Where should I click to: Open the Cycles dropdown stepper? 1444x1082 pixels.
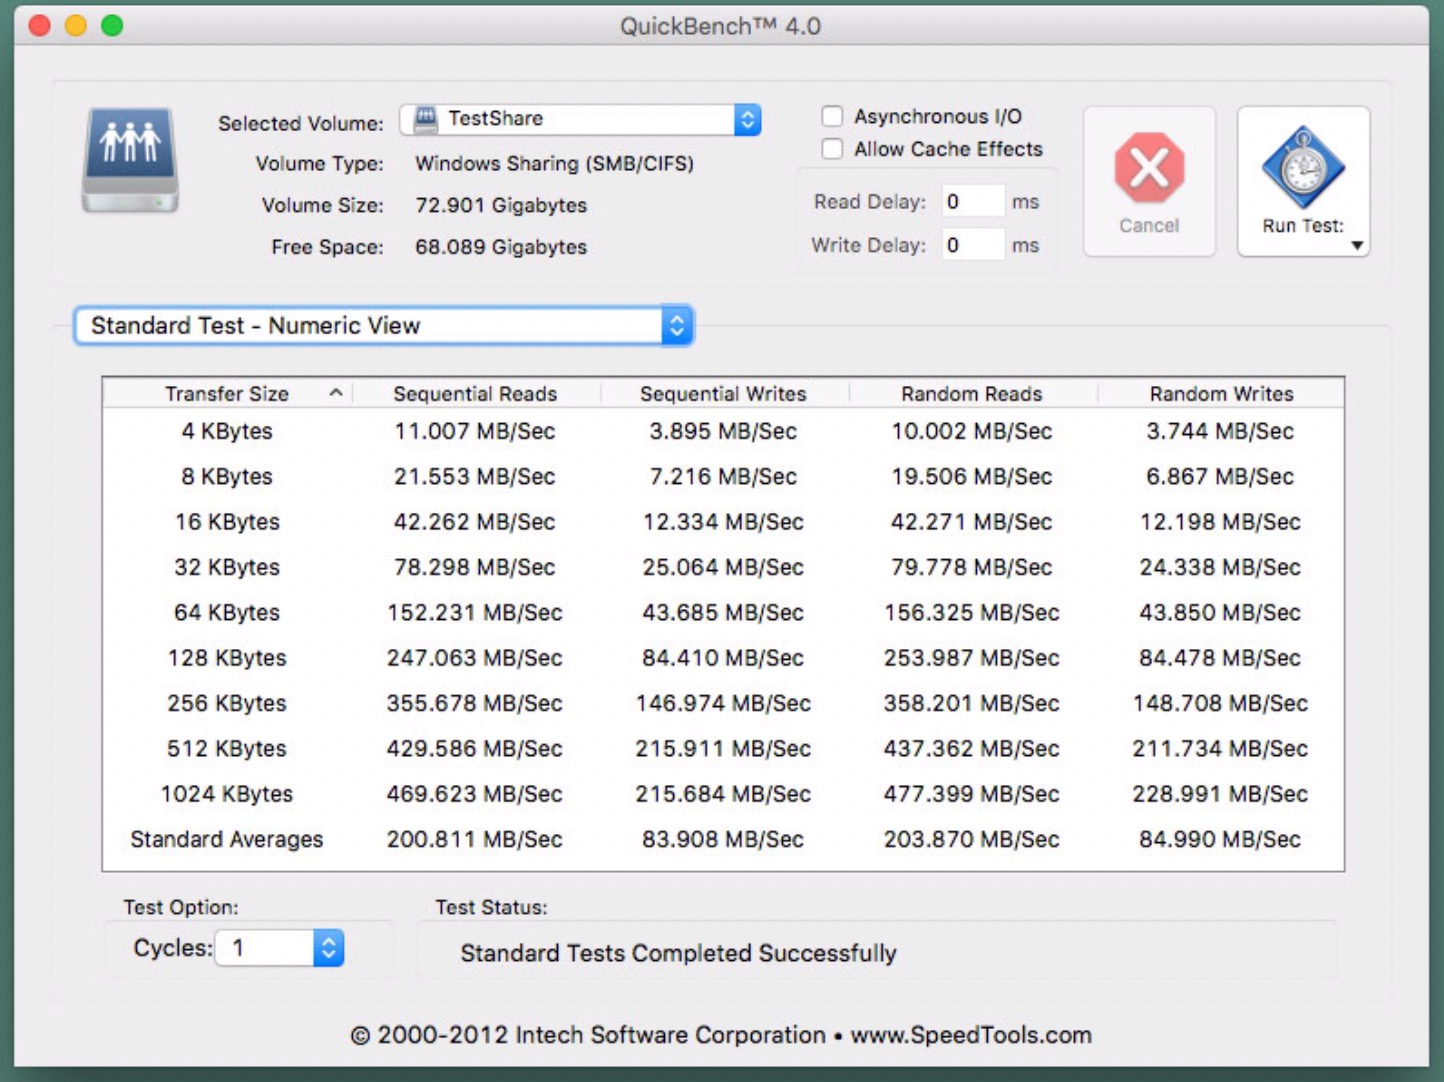pos(328,948)
